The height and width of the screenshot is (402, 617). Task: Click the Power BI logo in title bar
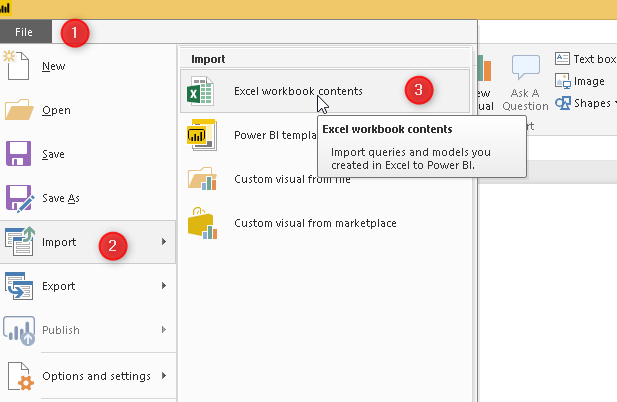pos(5,8)
